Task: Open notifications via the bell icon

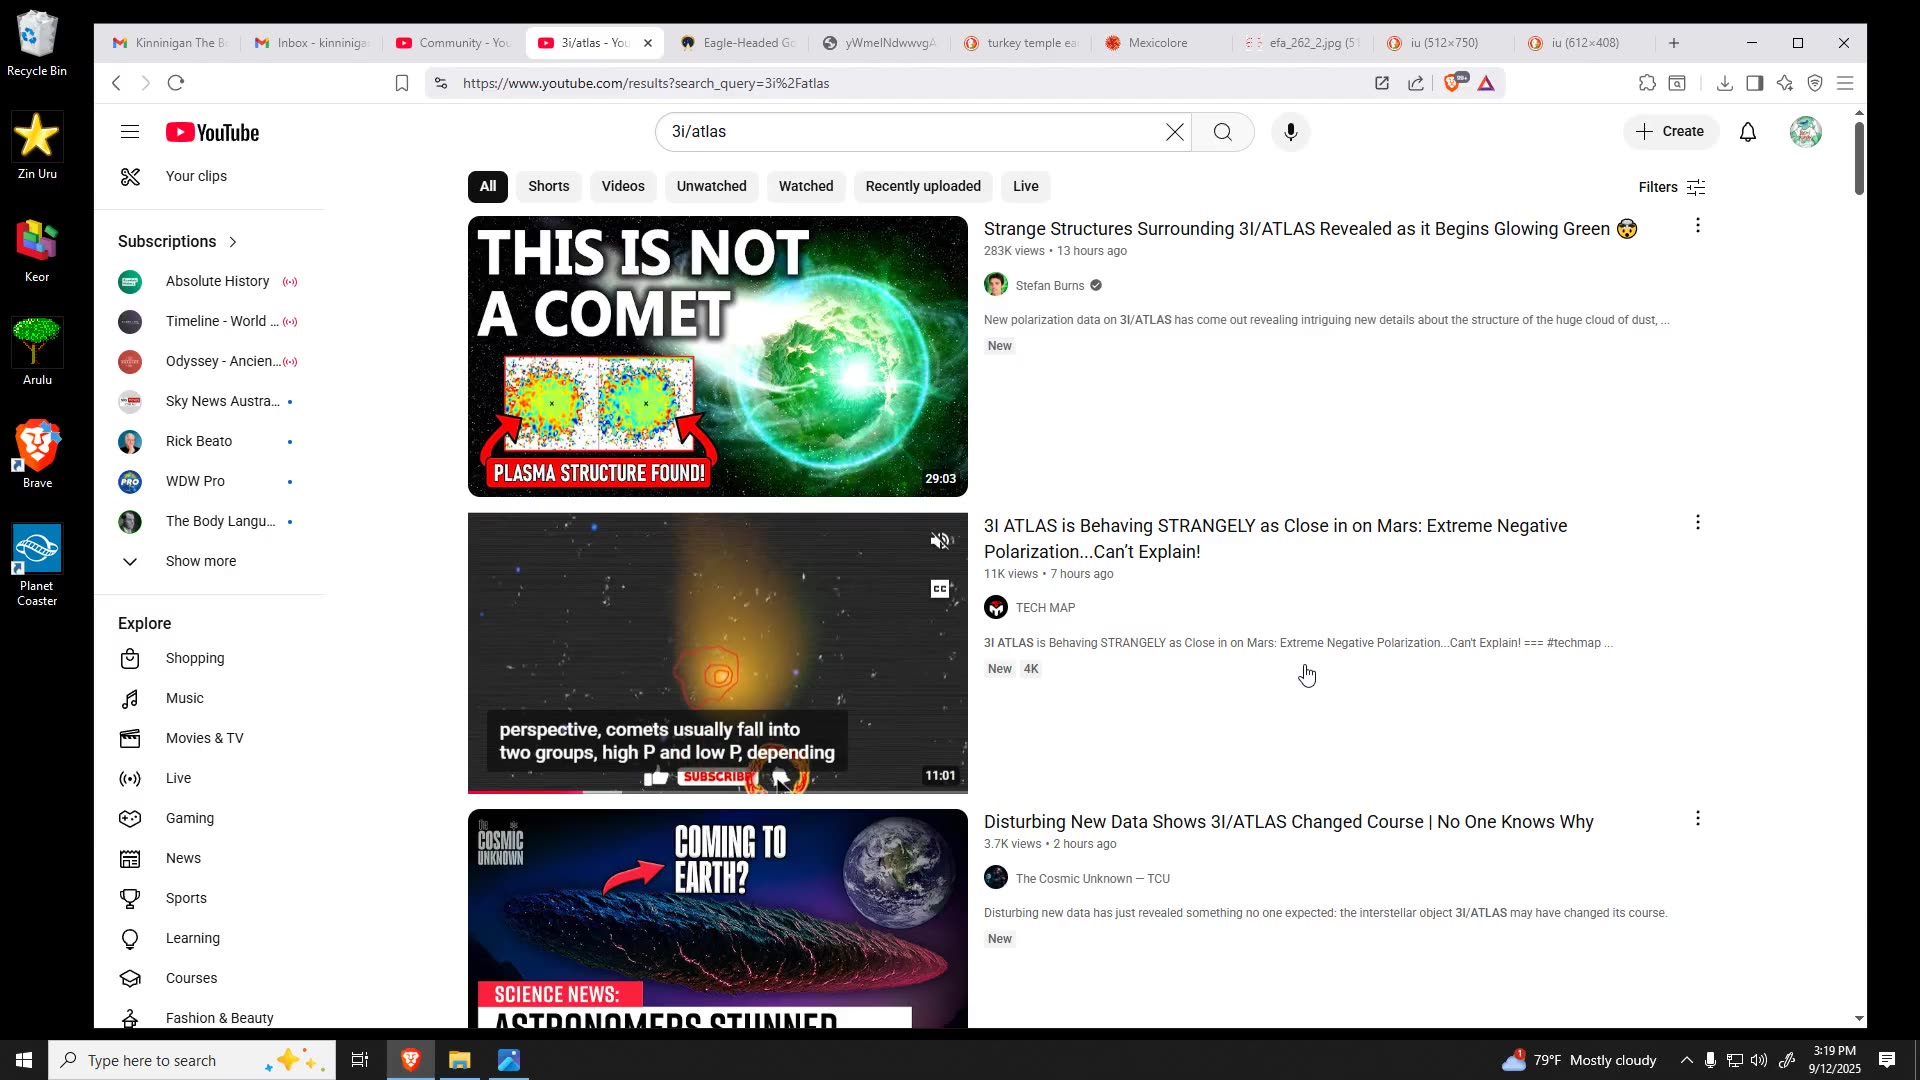Action: (x=1747, y=131)
